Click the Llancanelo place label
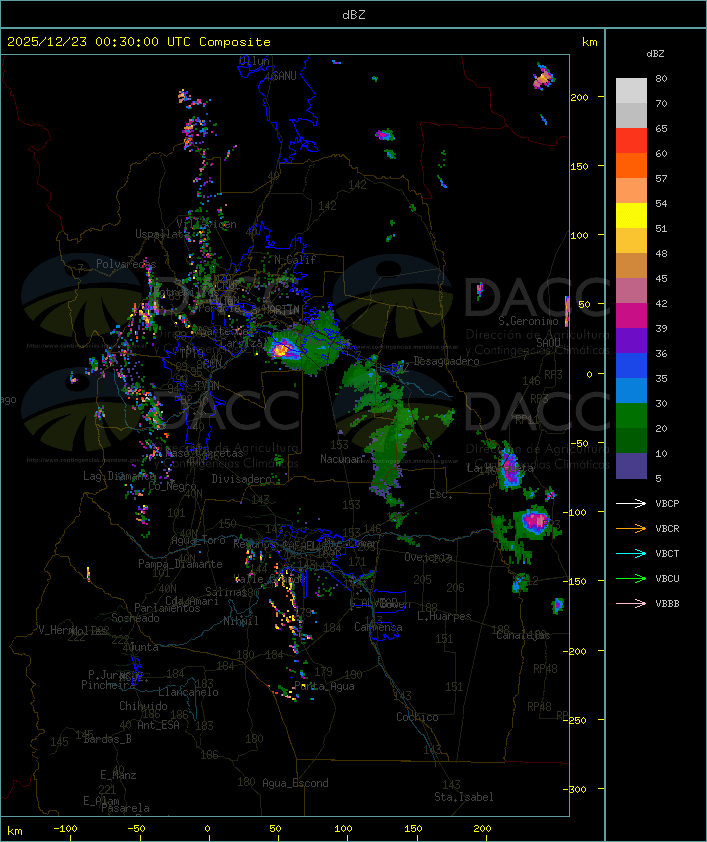 point(188,692)
